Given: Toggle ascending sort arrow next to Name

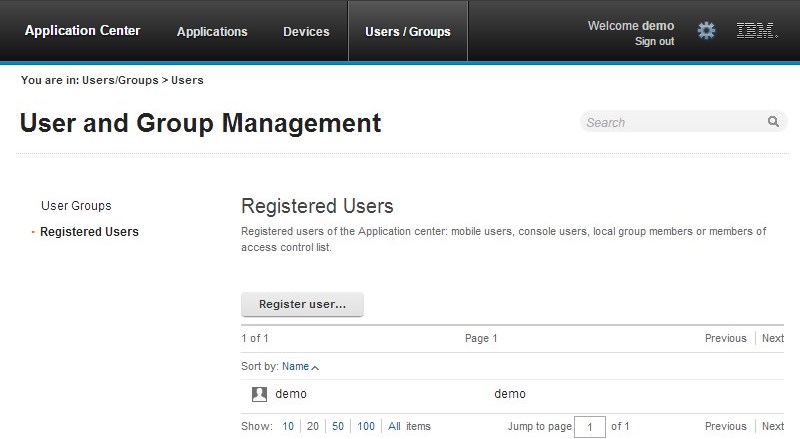Looking at the screenshot, I should (x=315, y=368).
